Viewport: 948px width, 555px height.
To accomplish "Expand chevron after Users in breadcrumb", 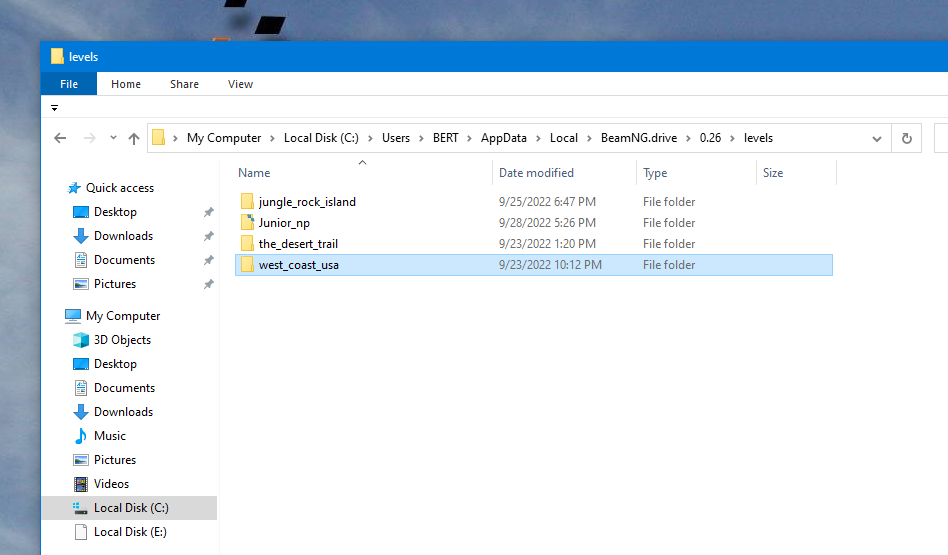I will (x=421, y=138).
